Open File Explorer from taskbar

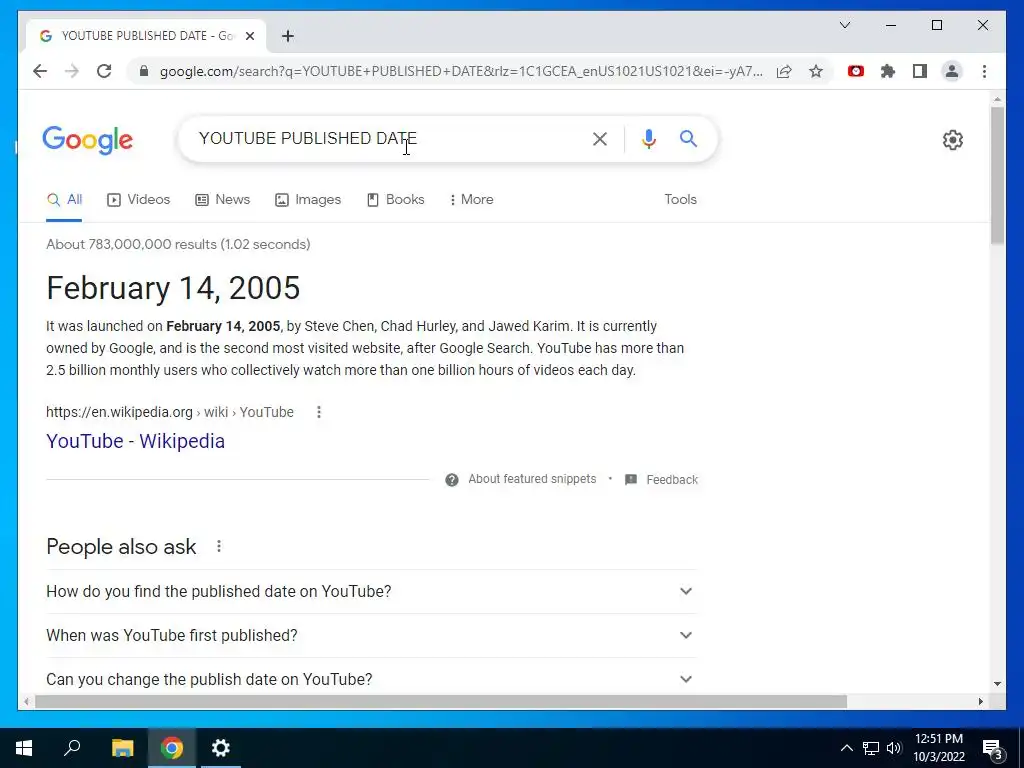pos(122,748)
